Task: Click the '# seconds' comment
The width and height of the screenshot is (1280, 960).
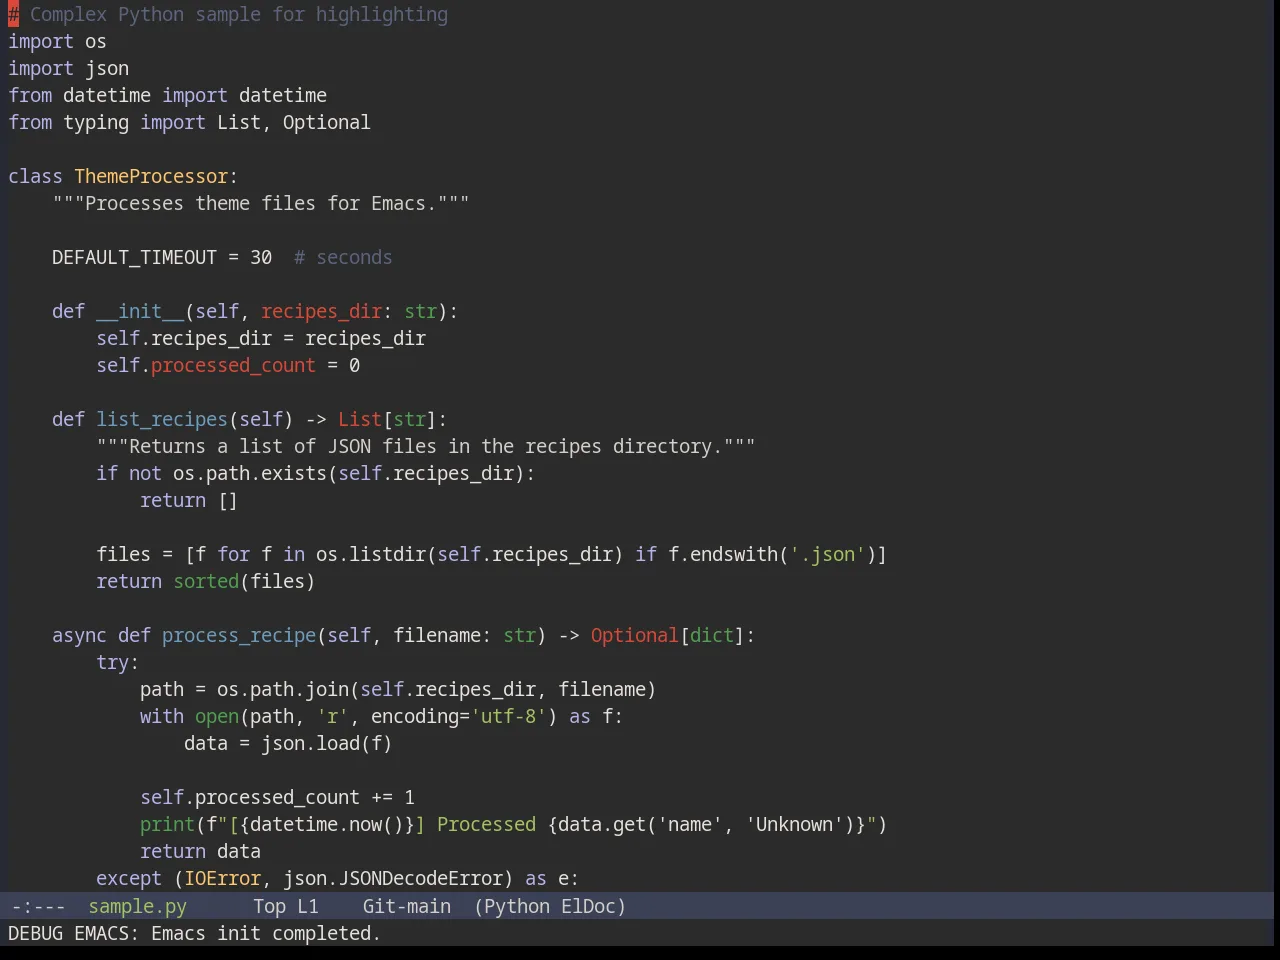Action: pyautogui.click(x=343, y=257)
